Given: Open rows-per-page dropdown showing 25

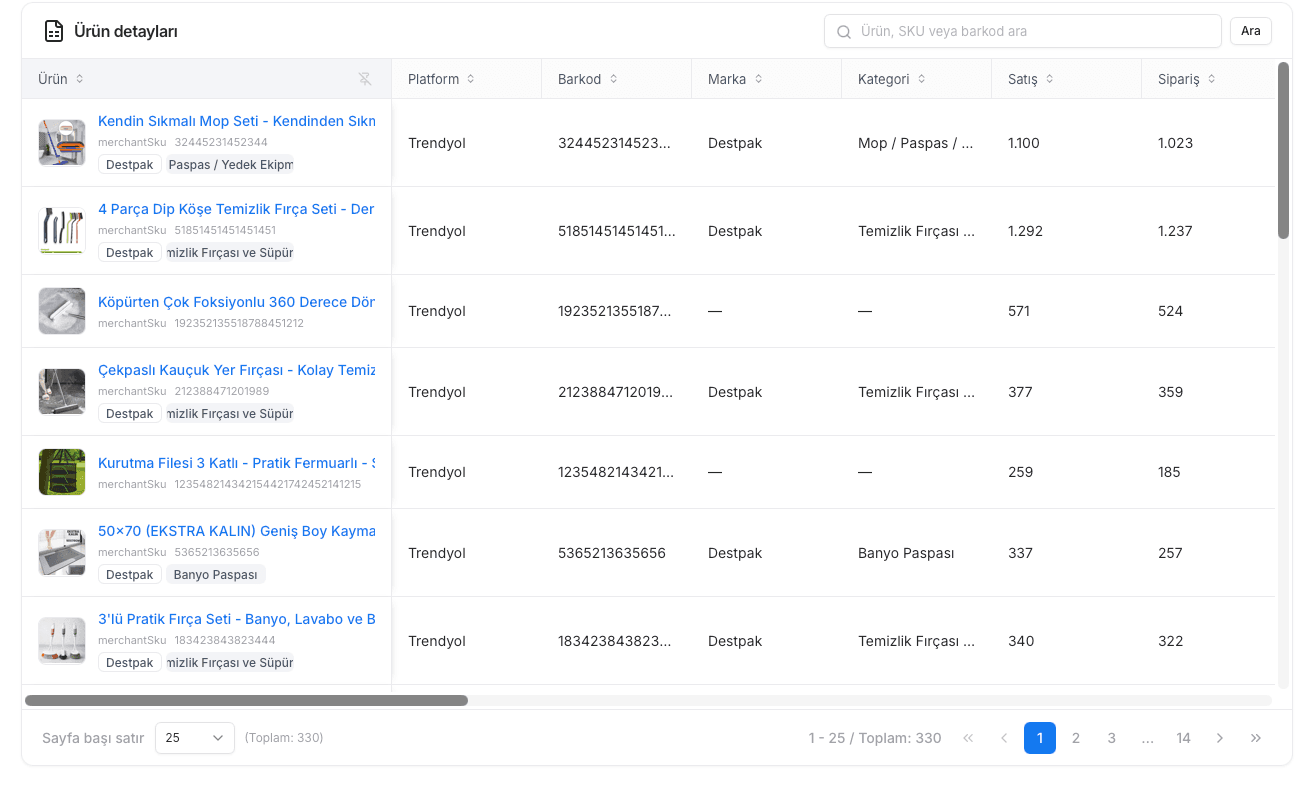Looking at the screenshot, I should pos(195,738).
